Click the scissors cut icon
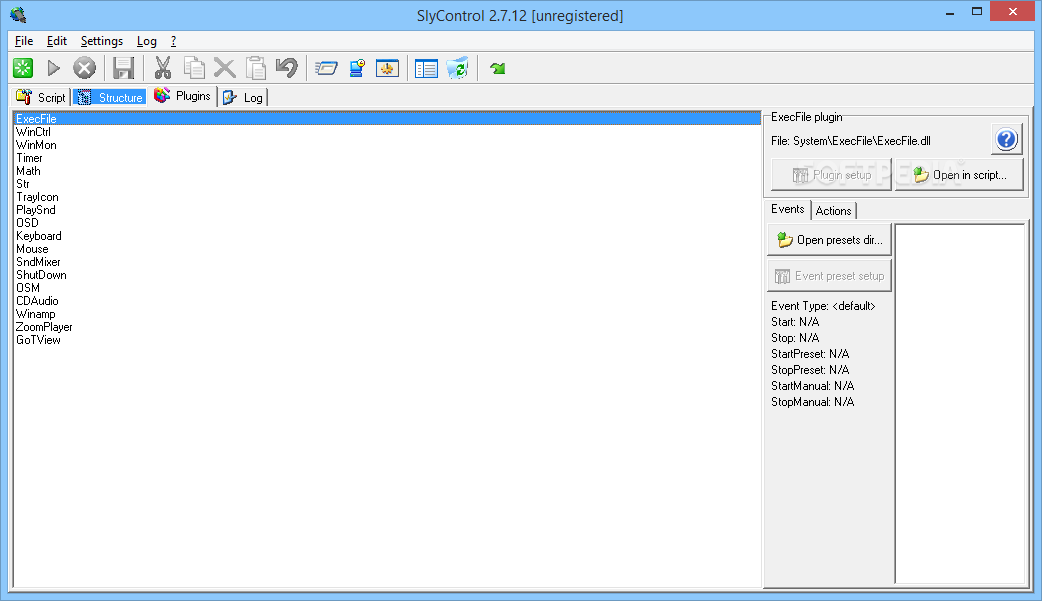 tap(163, 68)
